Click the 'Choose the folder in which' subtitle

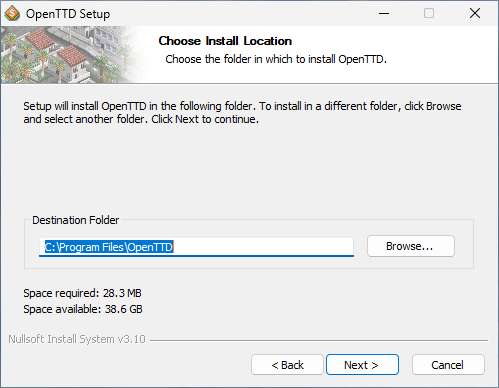(x=276, y=59)
